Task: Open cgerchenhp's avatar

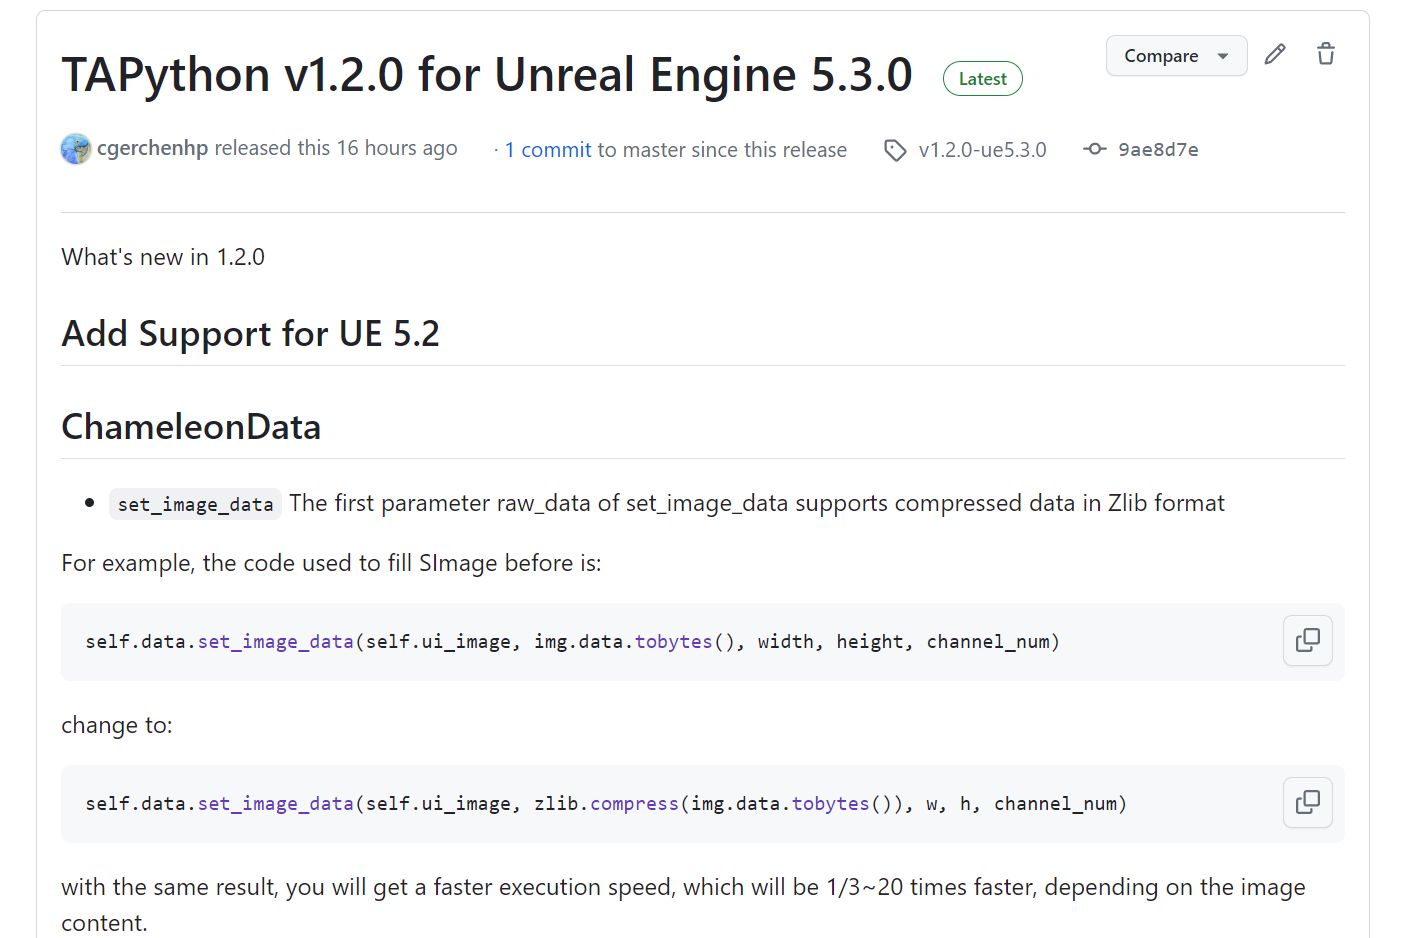Action: (x=76, y=149)
